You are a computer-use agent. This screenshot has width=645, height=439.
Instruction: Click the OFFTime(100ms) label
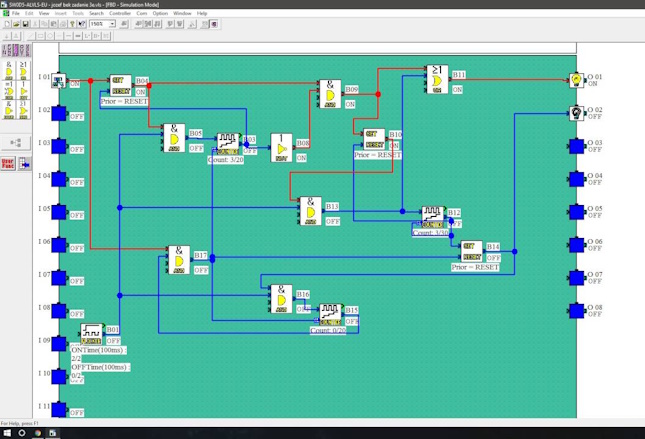[x=101, y=367]
